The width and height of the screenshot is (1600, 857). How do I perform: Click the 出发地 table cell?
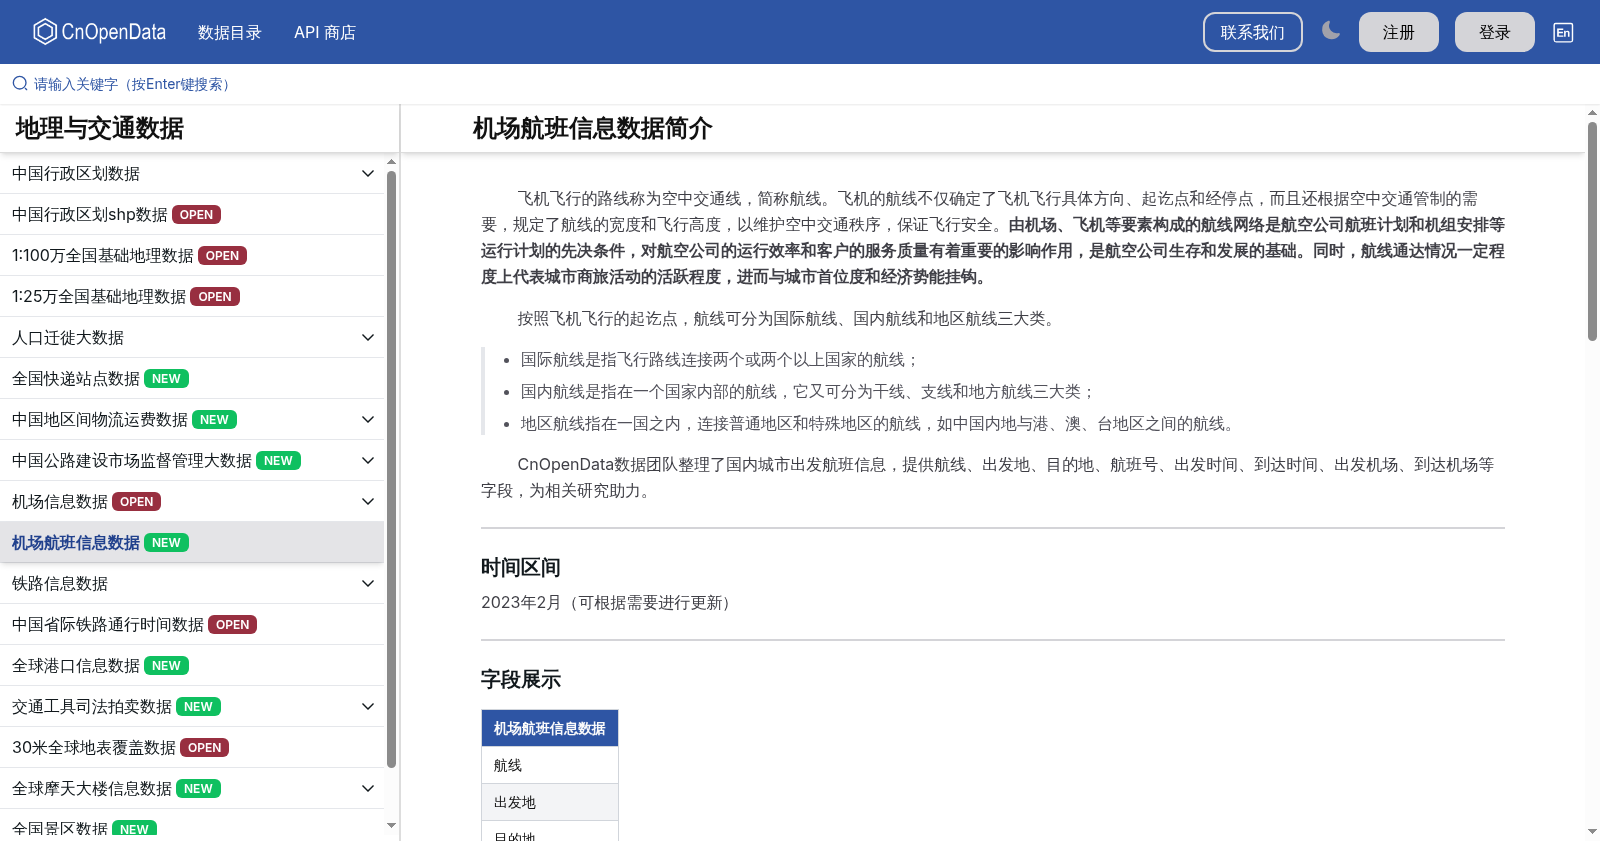550,802
